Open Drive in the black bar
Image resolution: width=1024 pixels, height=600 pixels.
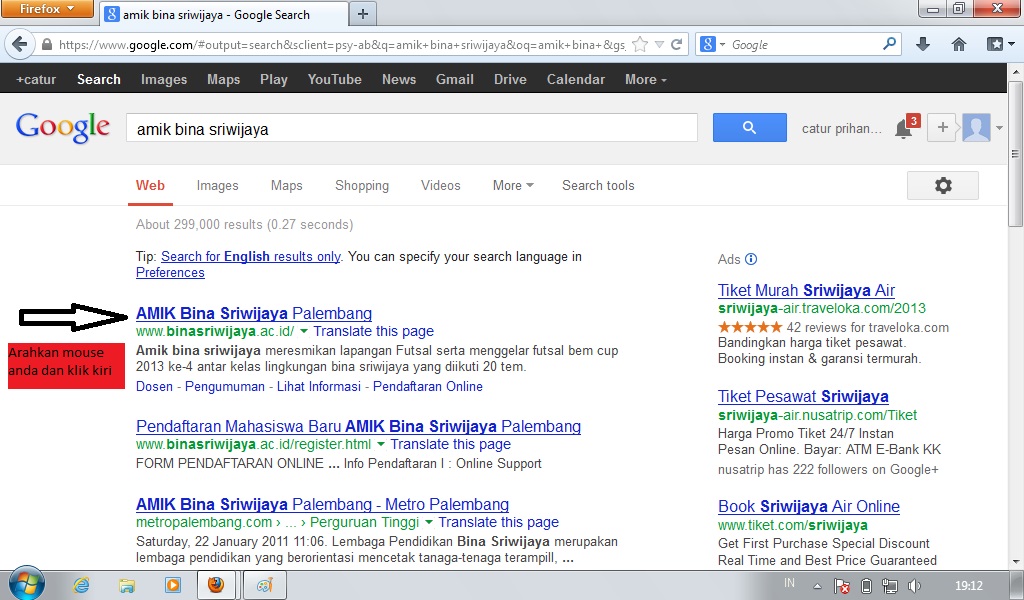(x=510, y=79)
